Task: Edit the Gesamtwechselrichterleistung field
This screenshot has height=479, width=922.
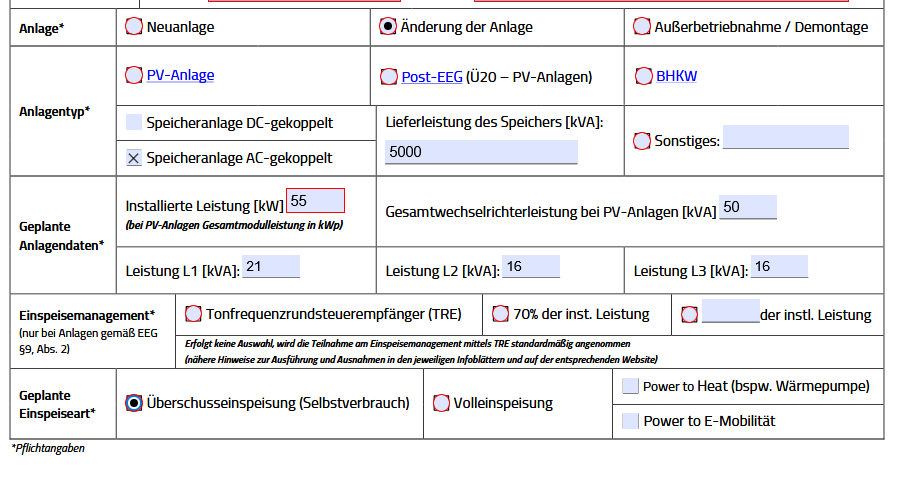Action: point(747,207)
